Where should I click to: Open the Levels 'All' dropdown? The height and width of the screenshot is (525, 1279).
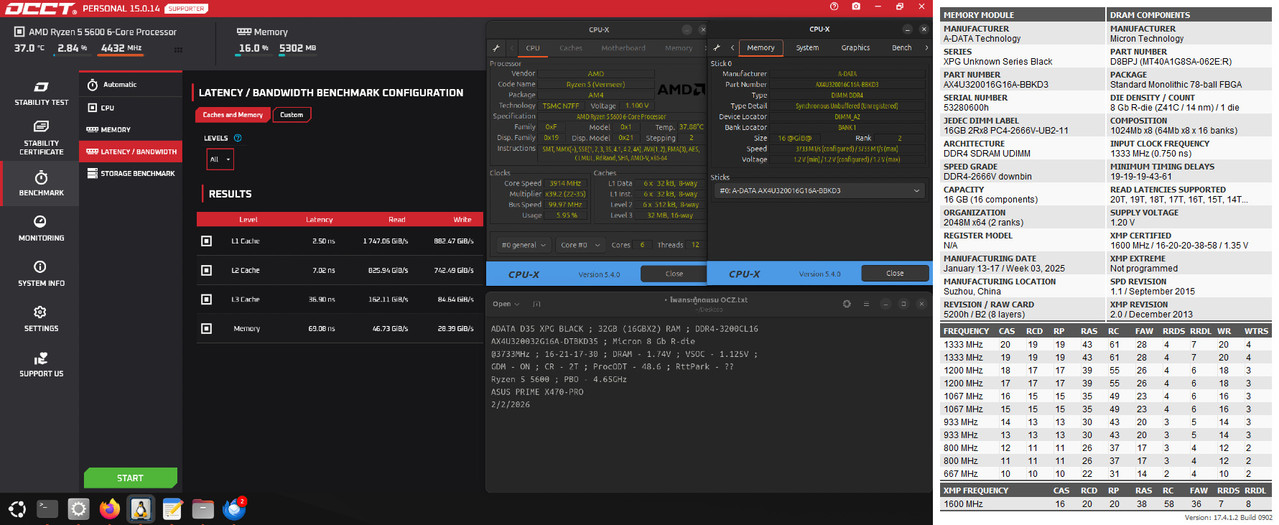click(220, 159)
